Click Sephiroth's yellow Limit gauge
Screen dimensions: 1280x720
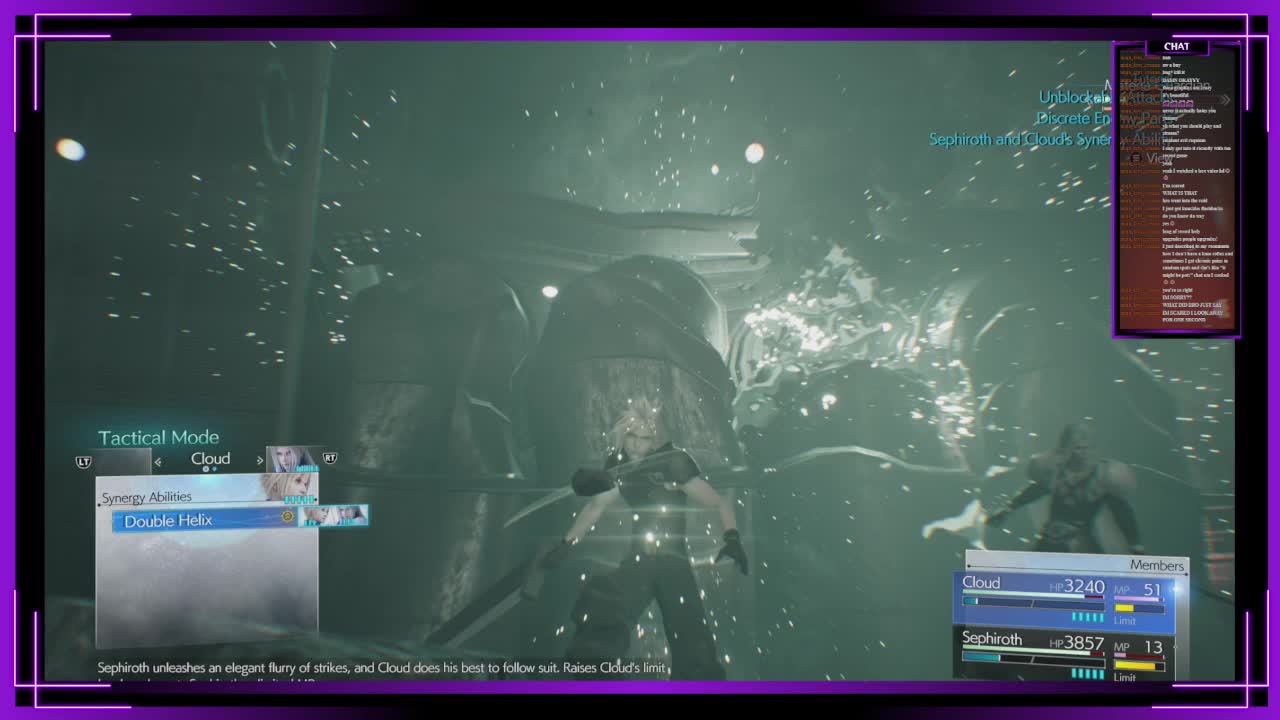[x=1139, y=665]
